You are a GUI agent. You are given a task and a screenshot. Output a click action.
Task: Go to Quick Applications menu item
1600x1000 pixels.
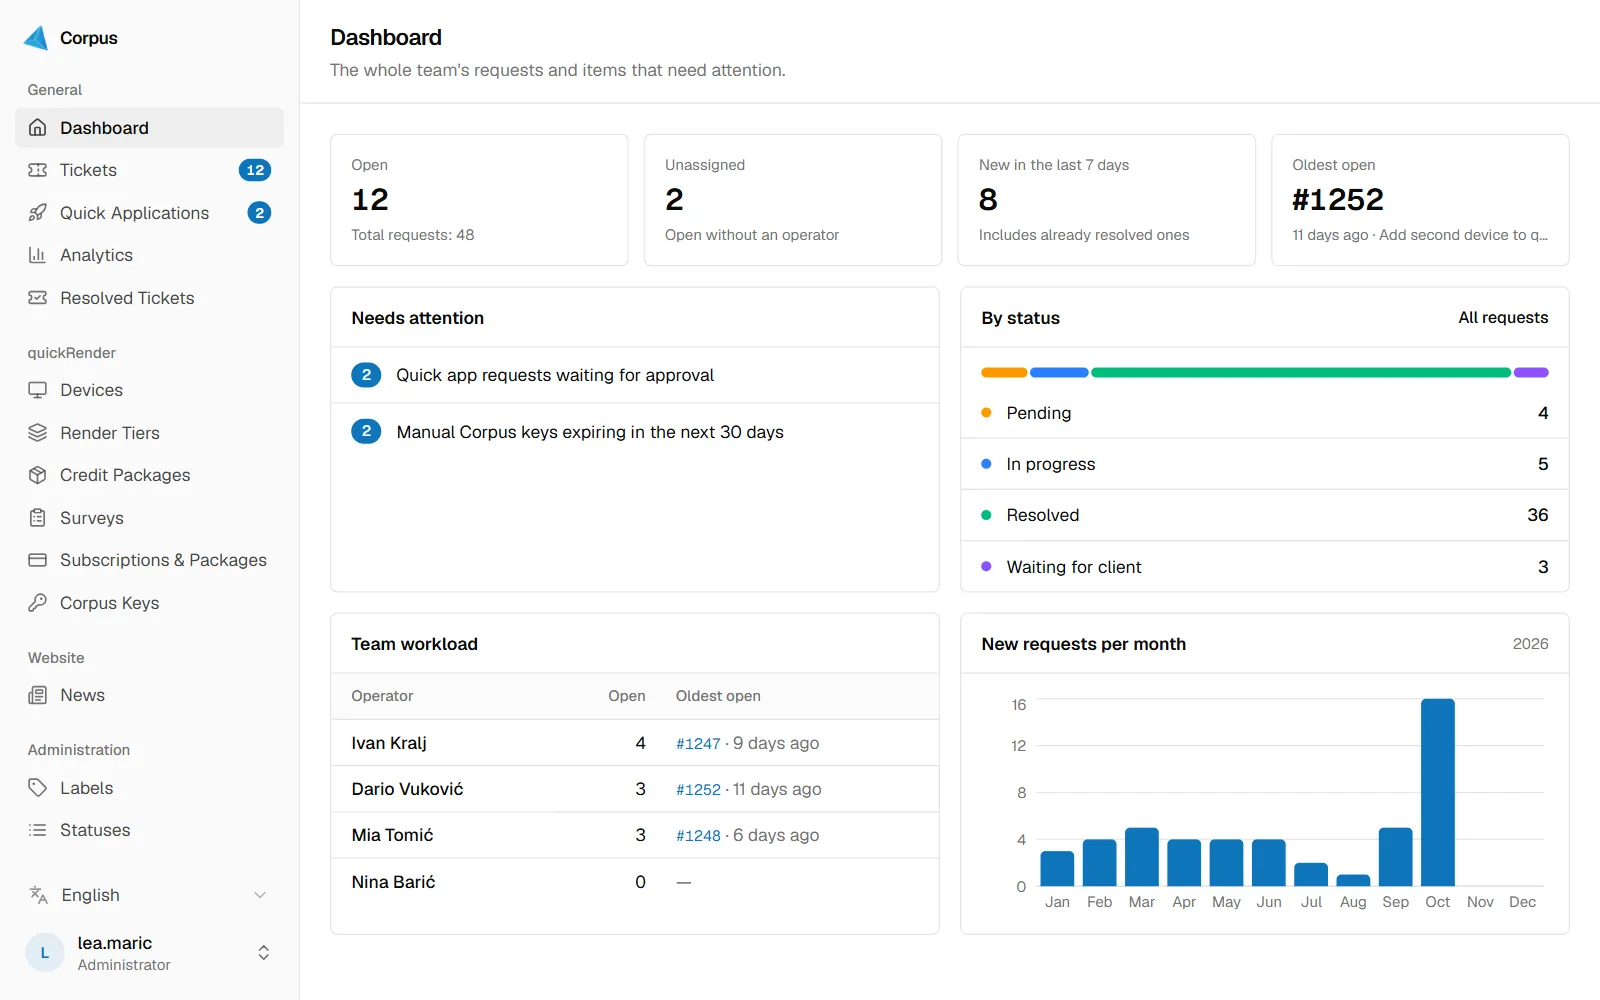149,213
